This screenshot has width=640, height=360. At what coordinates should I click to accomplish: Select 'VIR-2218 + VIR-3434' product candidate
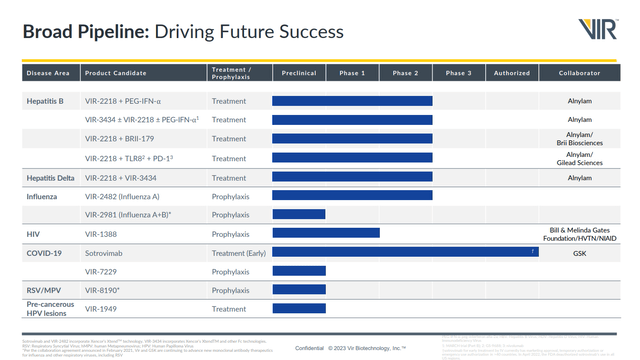[120, 178]
